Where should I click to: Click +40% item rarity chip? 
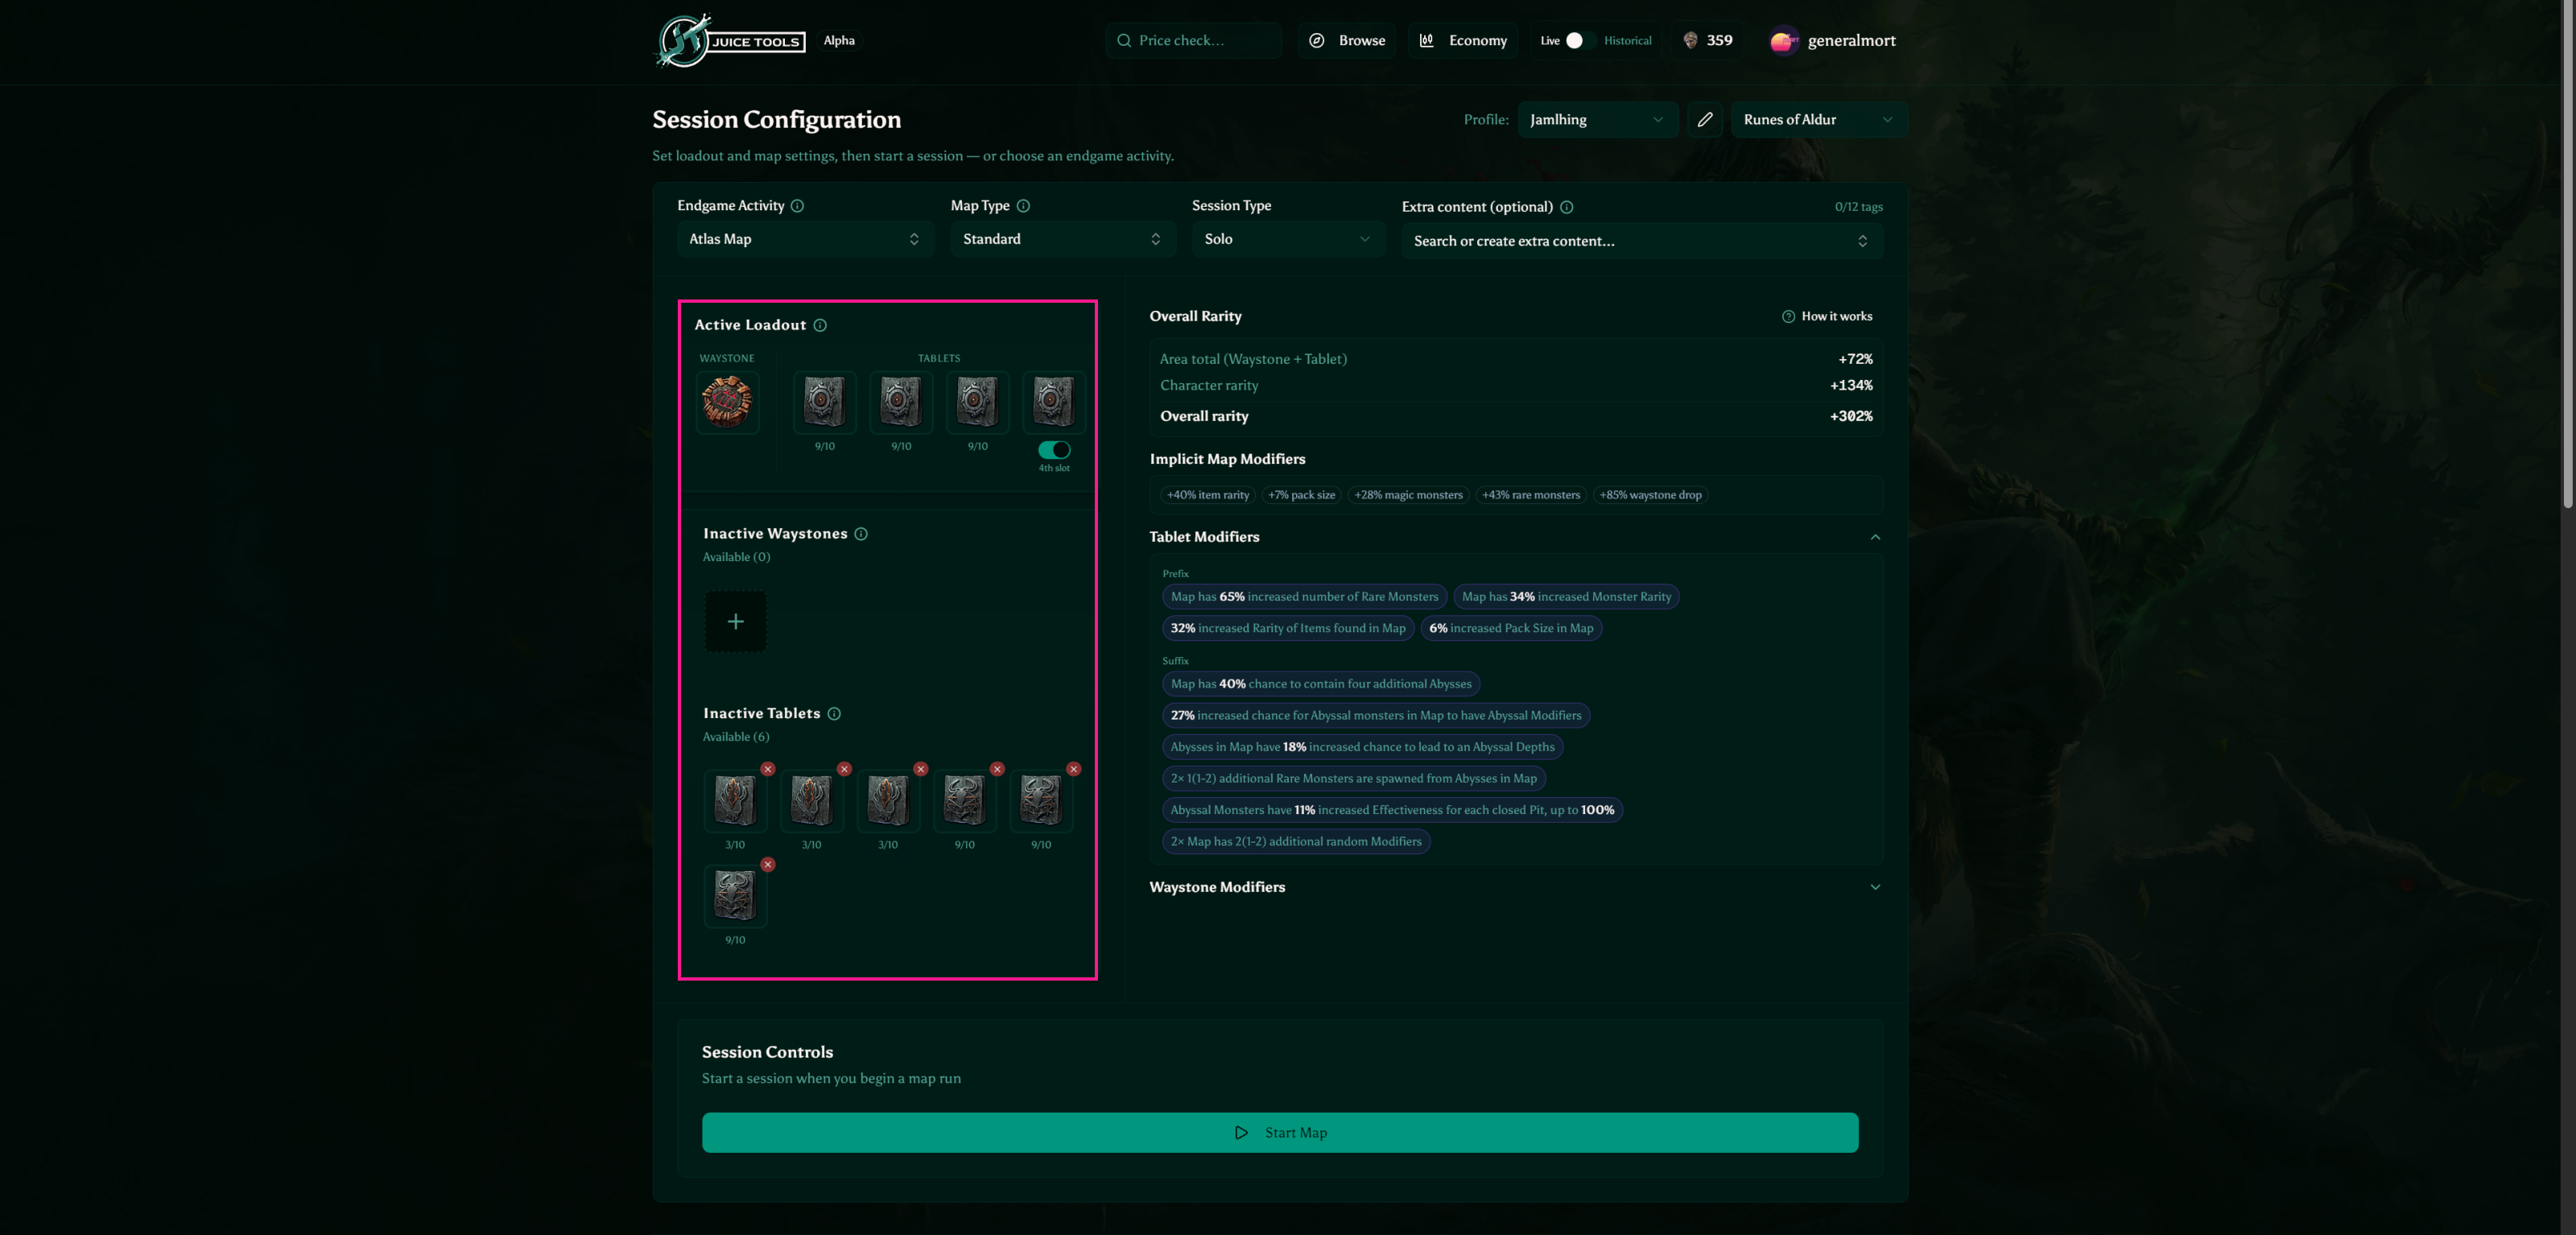(x=1207, y=495)
